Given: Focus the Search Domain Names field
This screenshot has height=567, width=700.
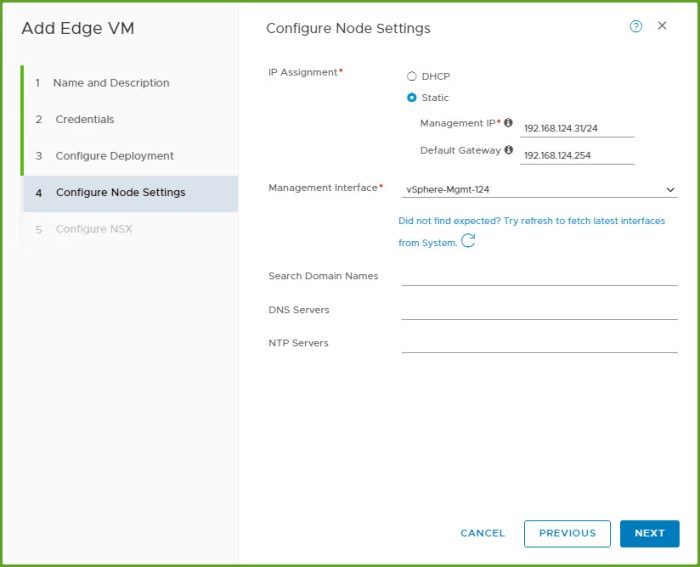Looking at the screenshot, I should tap(539, 275).
